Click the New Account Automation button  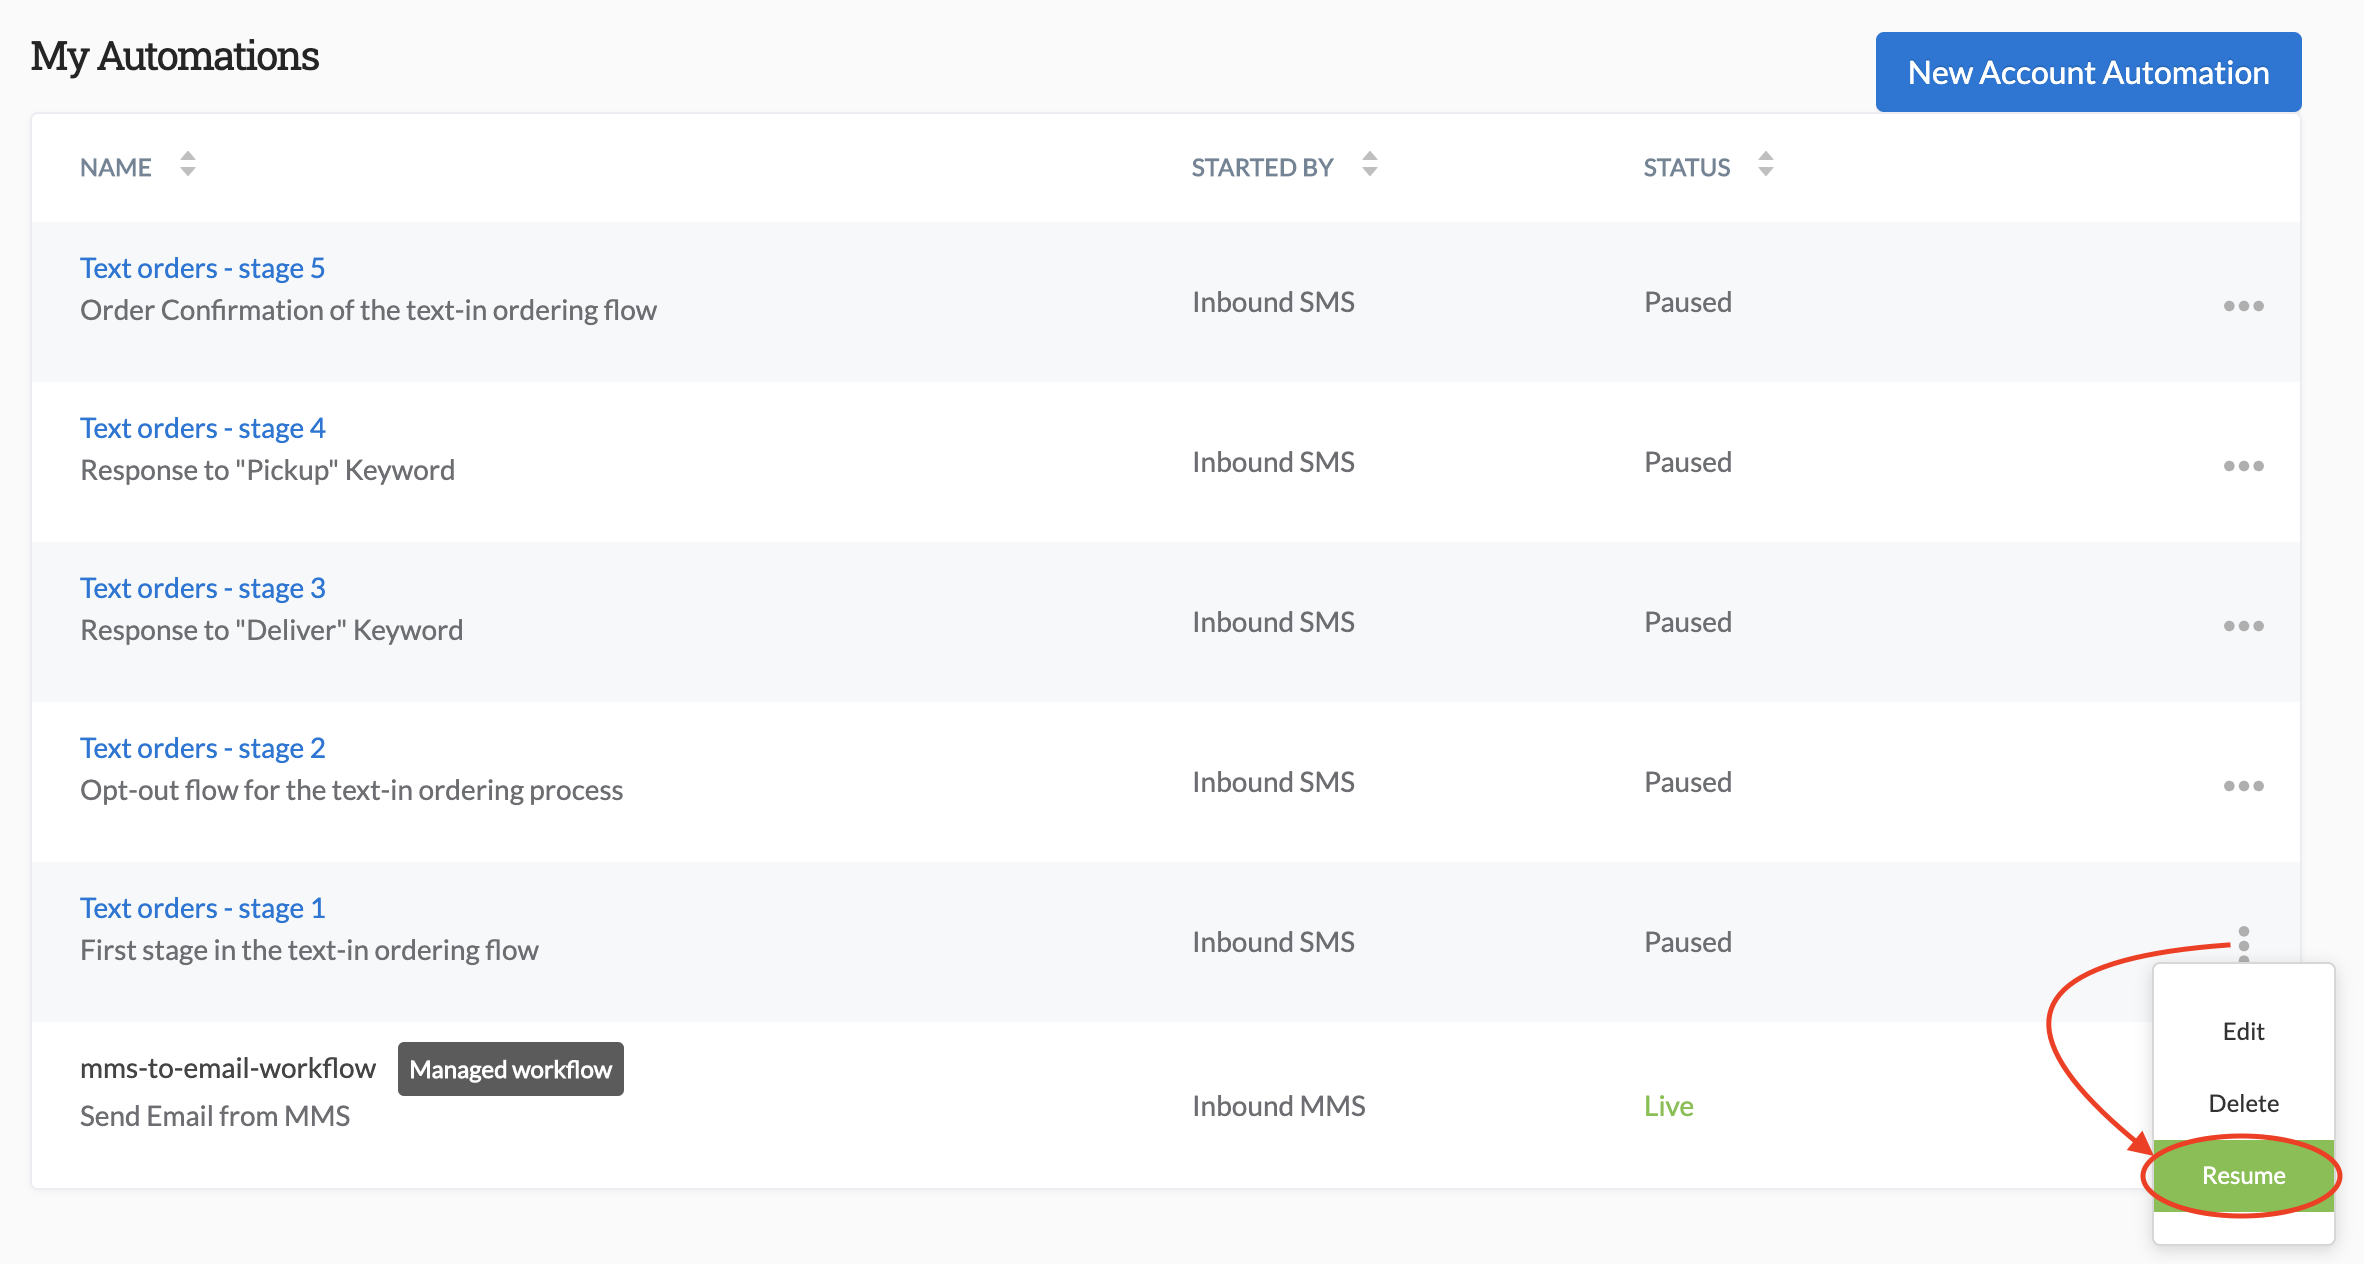tap(2088, 72)
